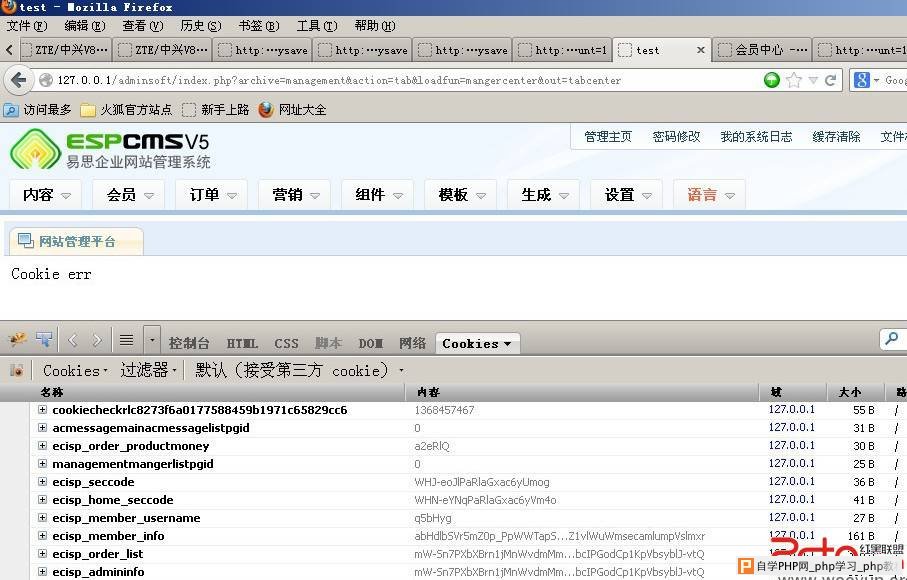Select the 网站管理平台 page tab

coord(75,241)
